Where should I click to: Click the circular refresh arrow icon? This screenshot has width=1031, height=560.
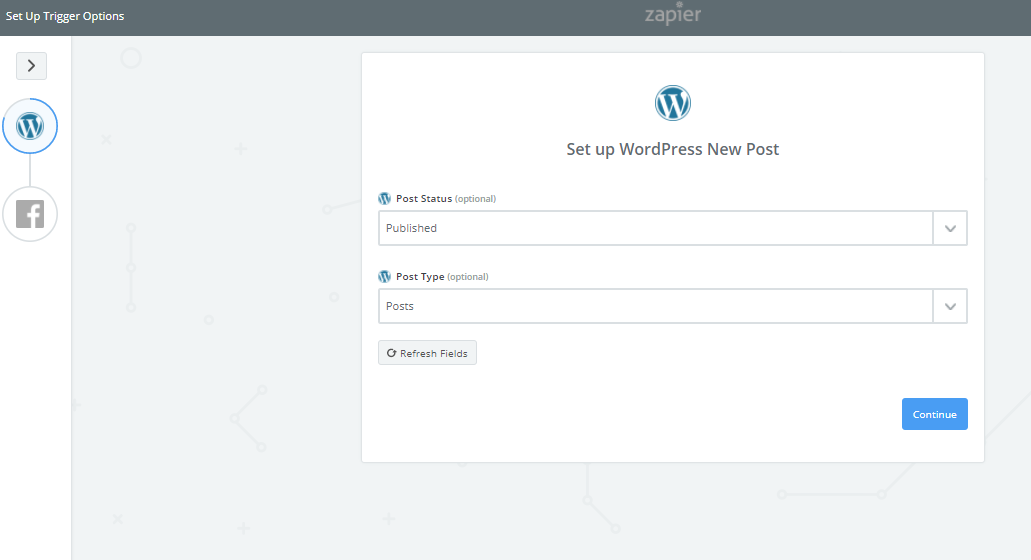391,353
